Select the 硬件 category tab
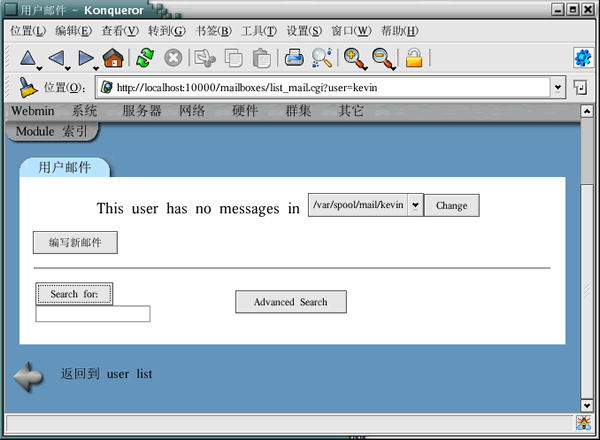 point(245,111)
